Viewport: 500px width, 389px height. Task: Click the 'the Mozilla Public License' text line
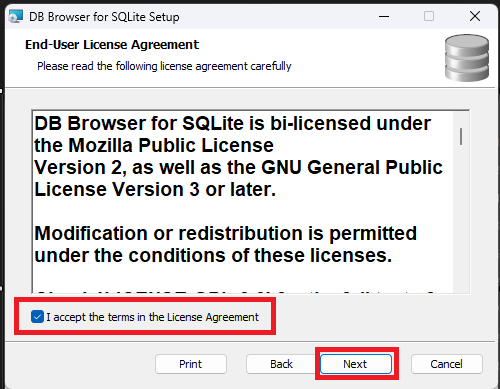click(154, 145)
